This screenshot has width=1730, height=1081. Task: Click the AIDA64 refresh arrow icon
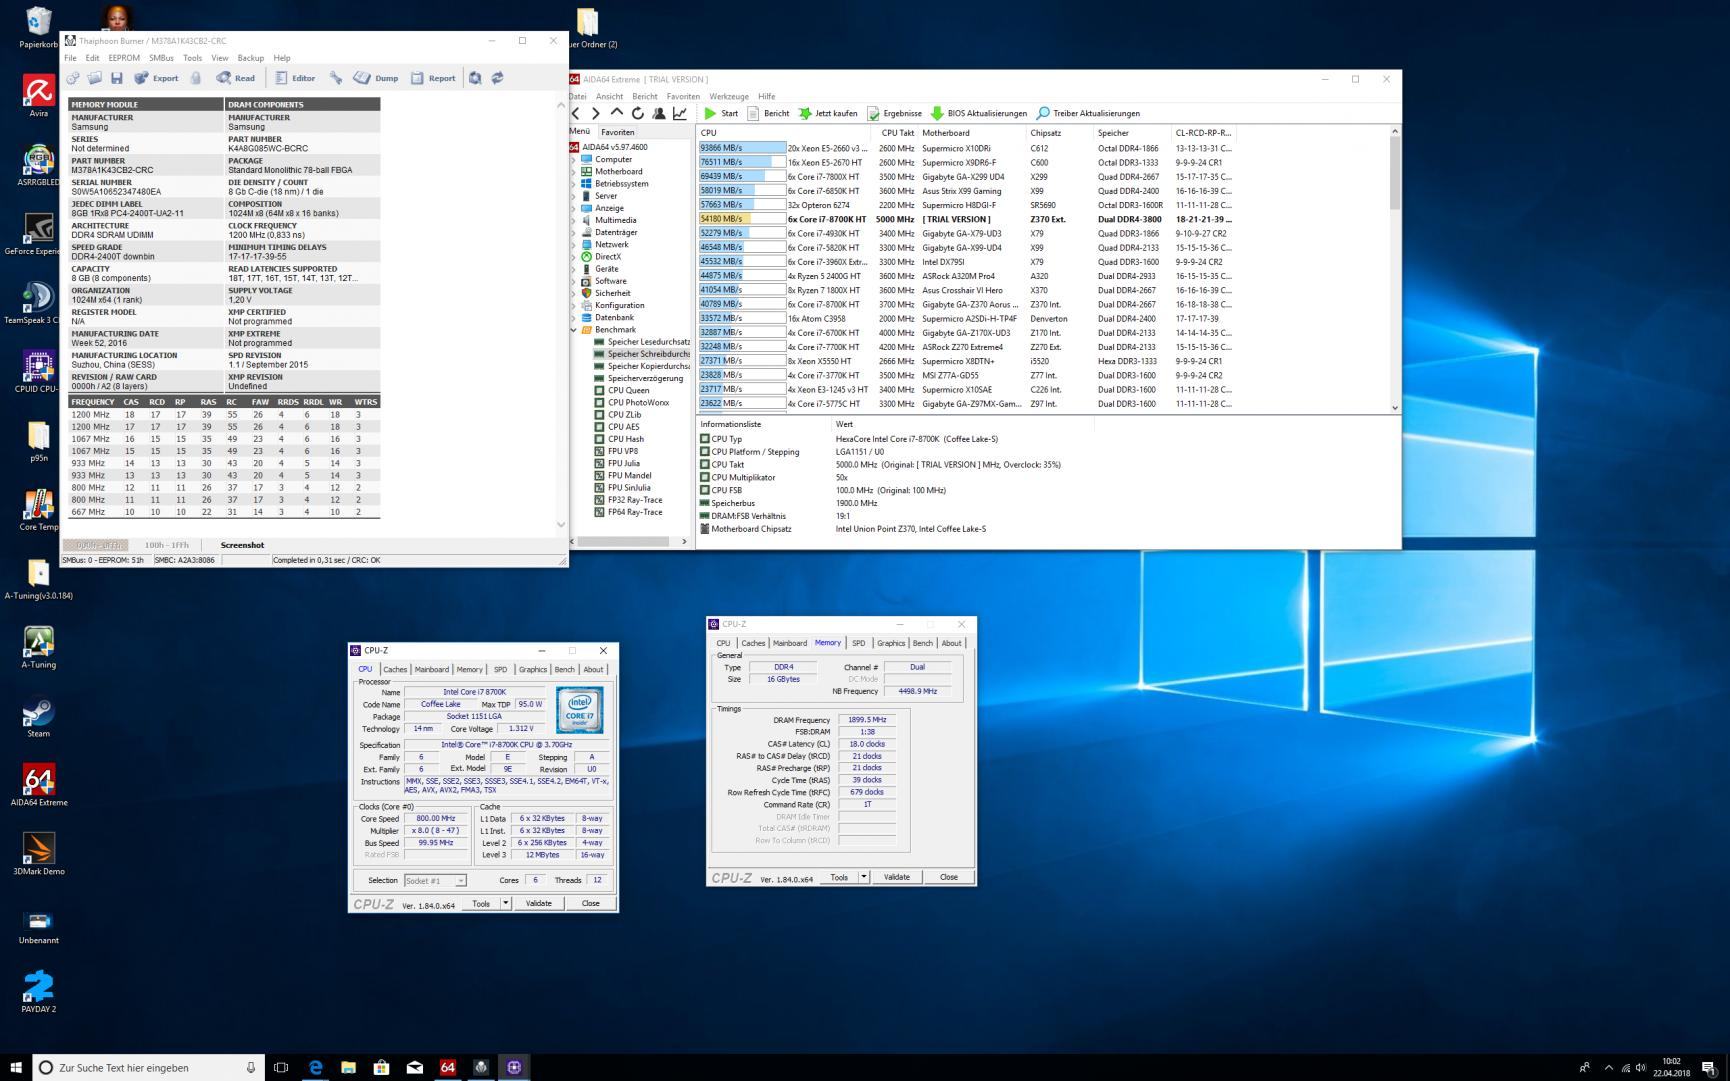(637, 113)
